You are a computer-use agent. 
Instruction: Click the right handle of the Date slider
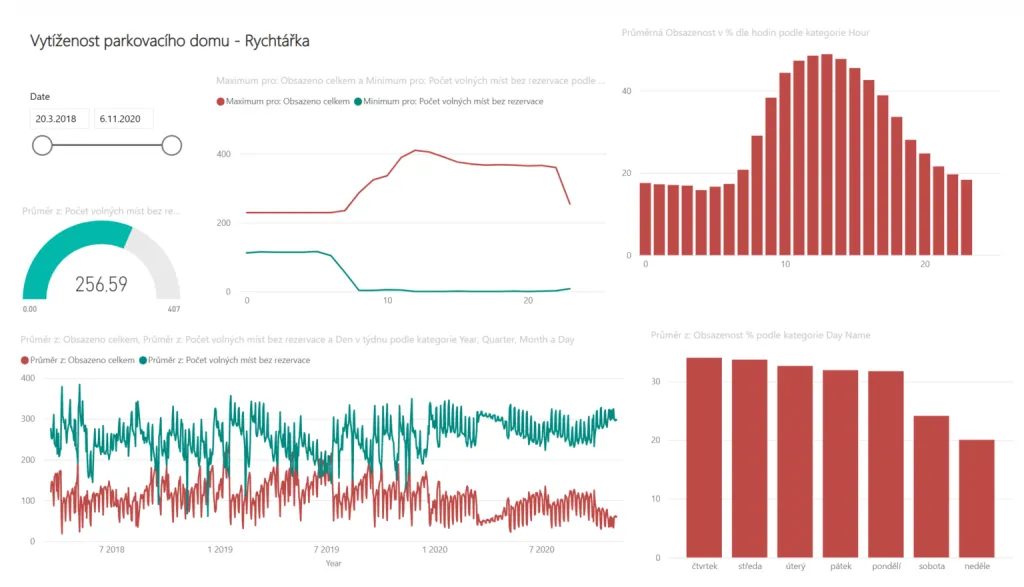click(x=172, y=146)
